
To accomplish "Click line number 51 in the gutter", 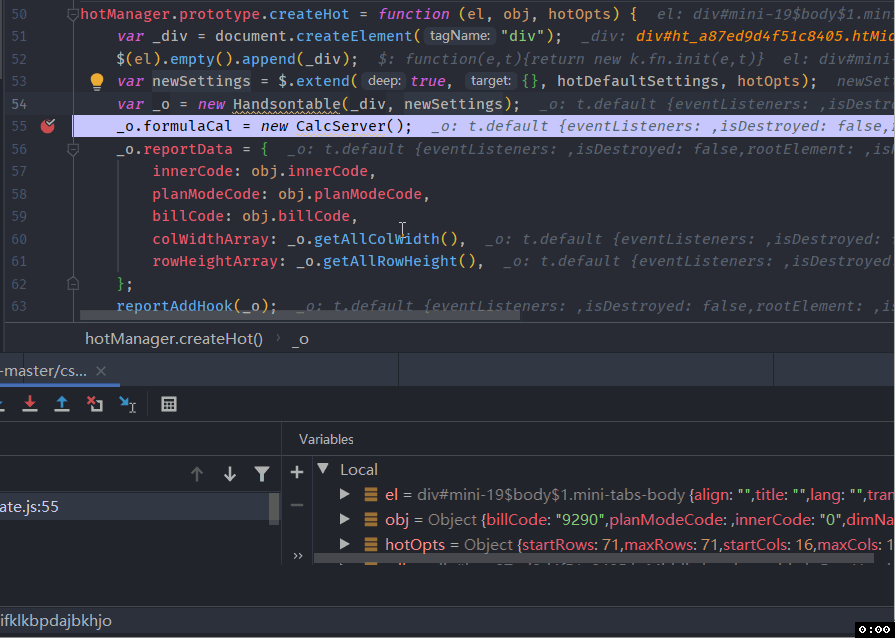I will 19,37.
